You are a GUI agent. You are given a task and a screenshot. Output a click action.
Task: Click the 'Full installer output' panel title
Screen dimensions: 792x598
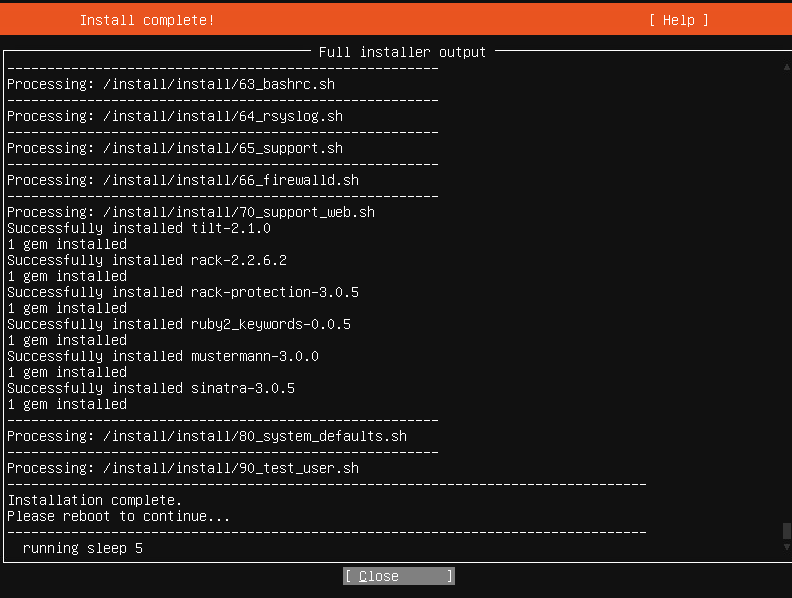pyautogui.click(x=402, y=52)
